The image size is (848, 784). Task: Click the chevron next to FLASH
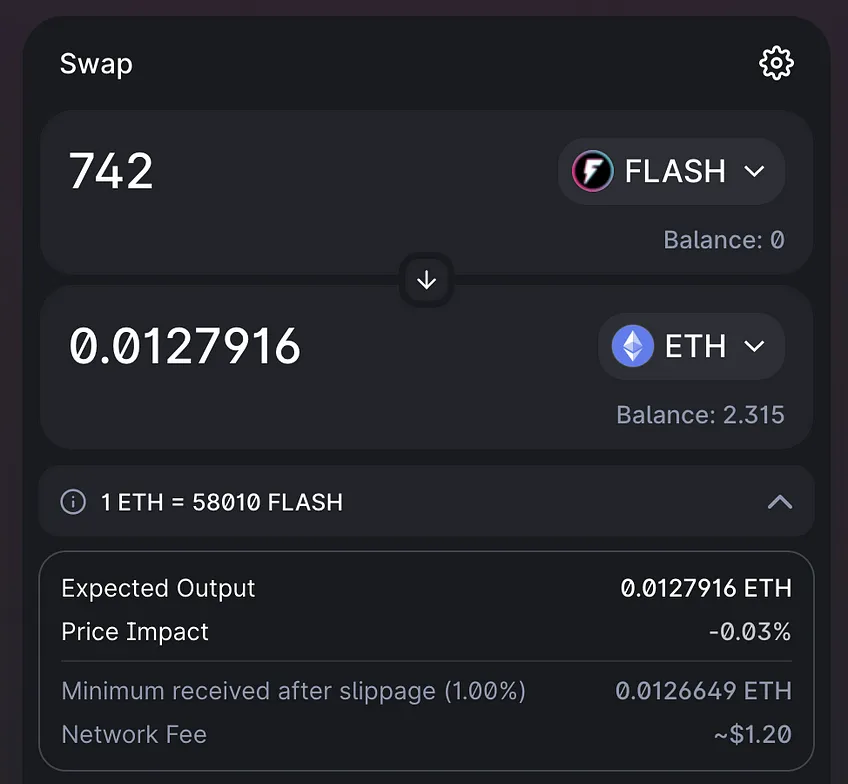click(x=754, y=171)
